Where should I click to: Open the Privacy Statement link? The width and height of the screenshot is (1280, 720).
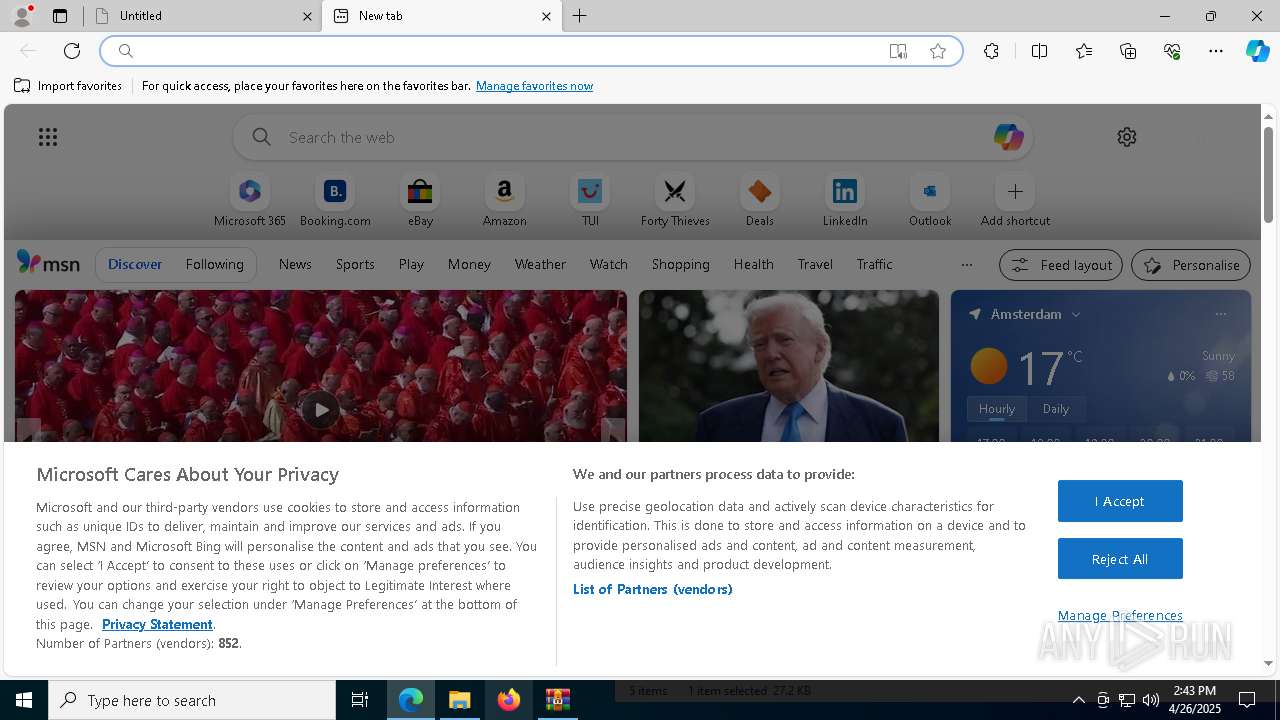(157, 624)
